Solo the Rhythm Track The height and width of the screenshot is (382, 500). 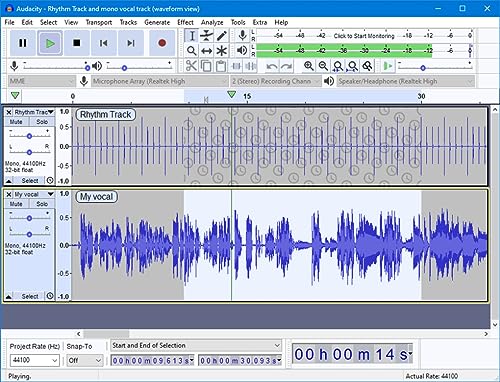tap(42, 122)
